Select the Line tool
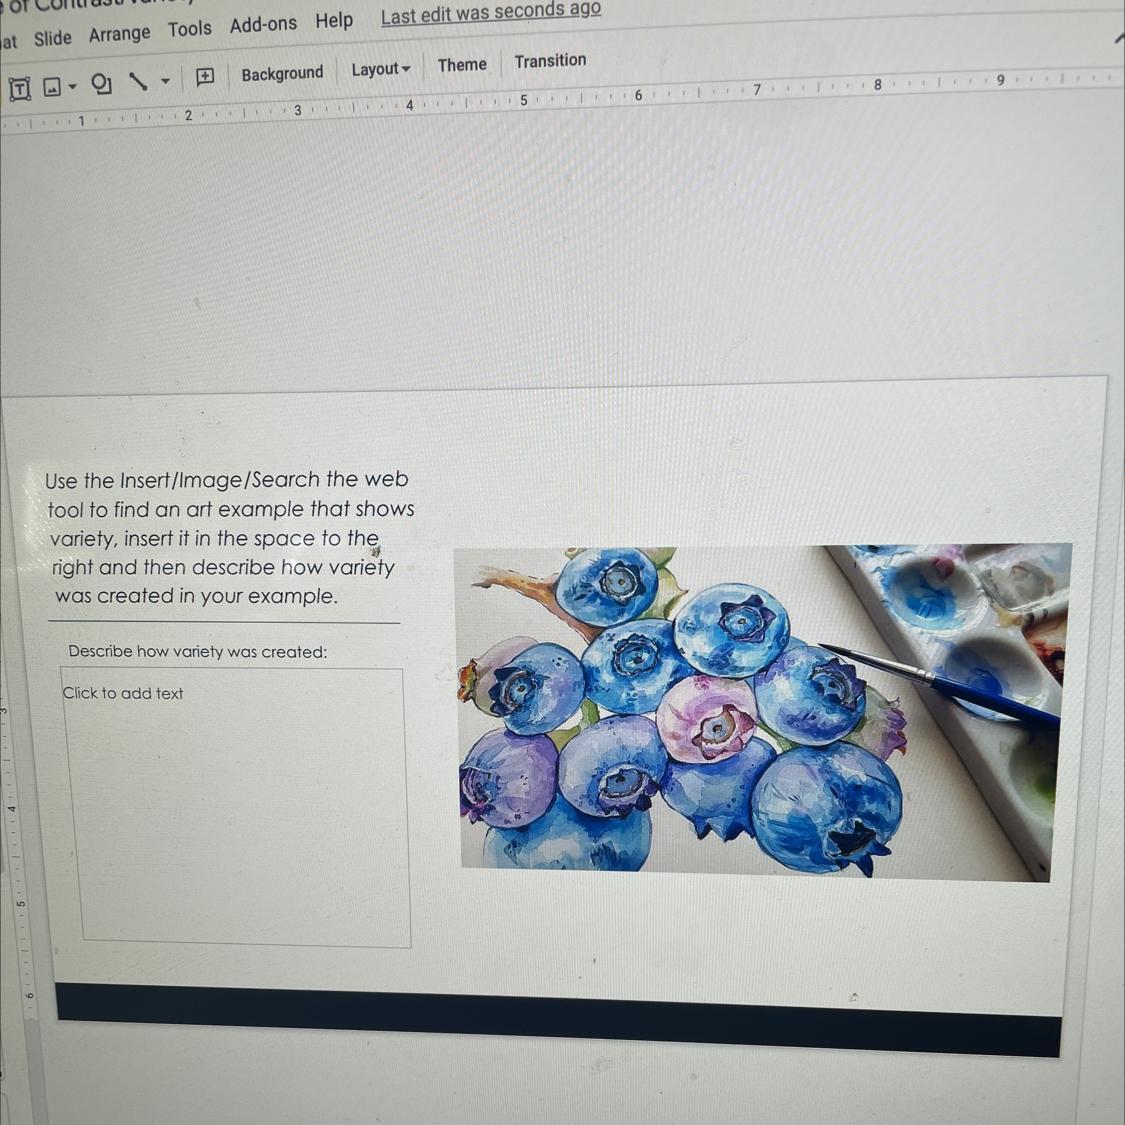This screenshot has height=1125, width=1125. click(x=137, y=82)
